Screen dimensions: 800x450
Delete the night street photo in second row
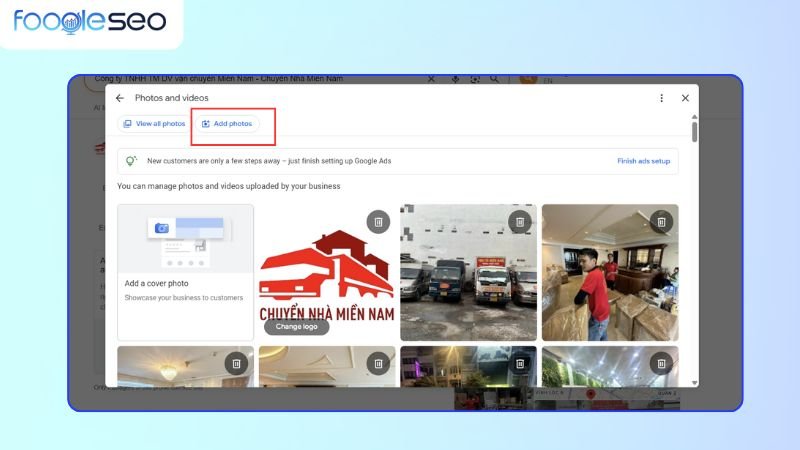[x=519, y=364]
